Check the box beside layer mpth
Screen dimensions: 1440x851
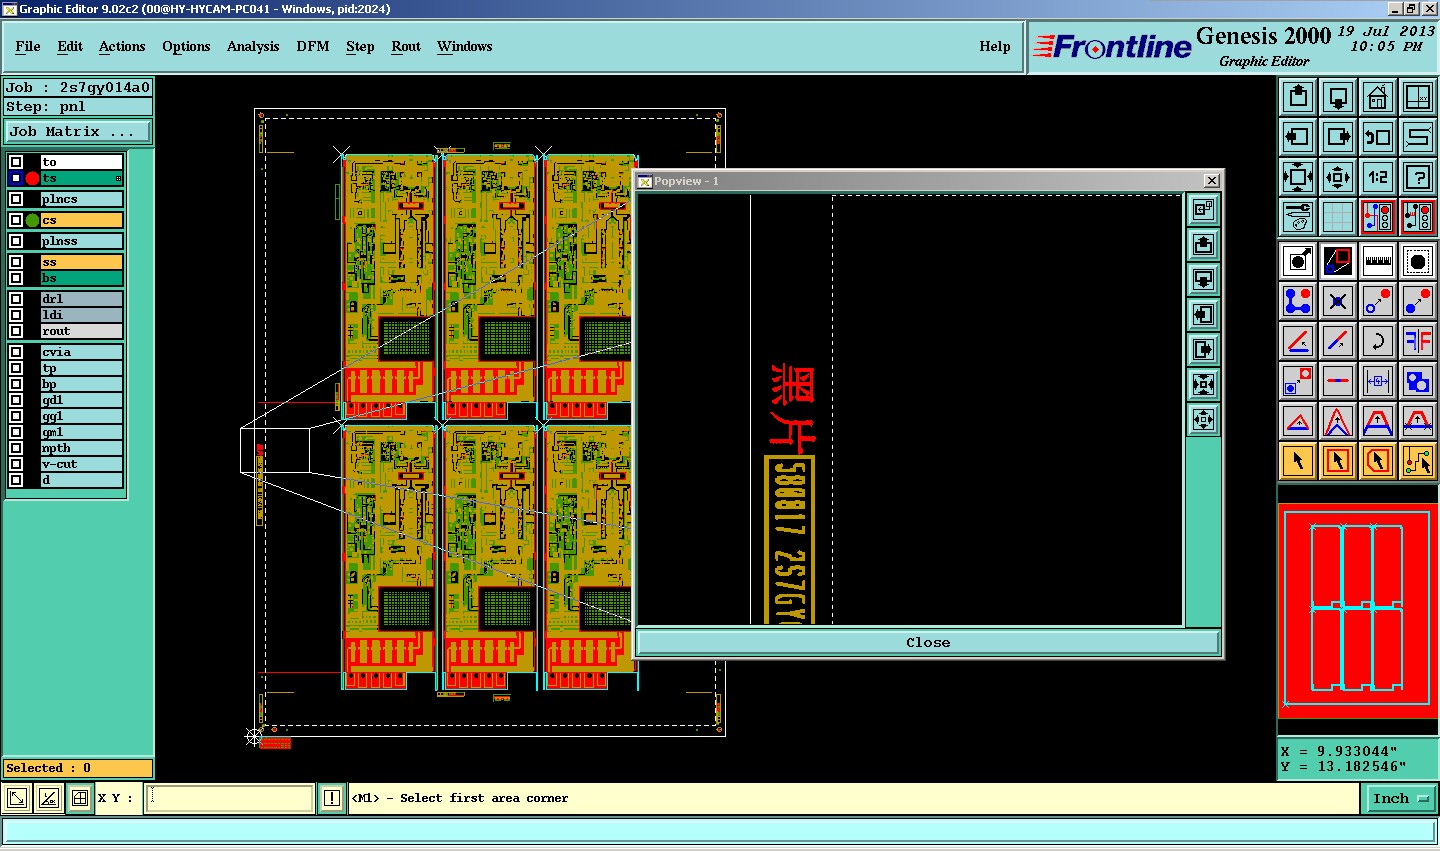(x=16, y=448)
